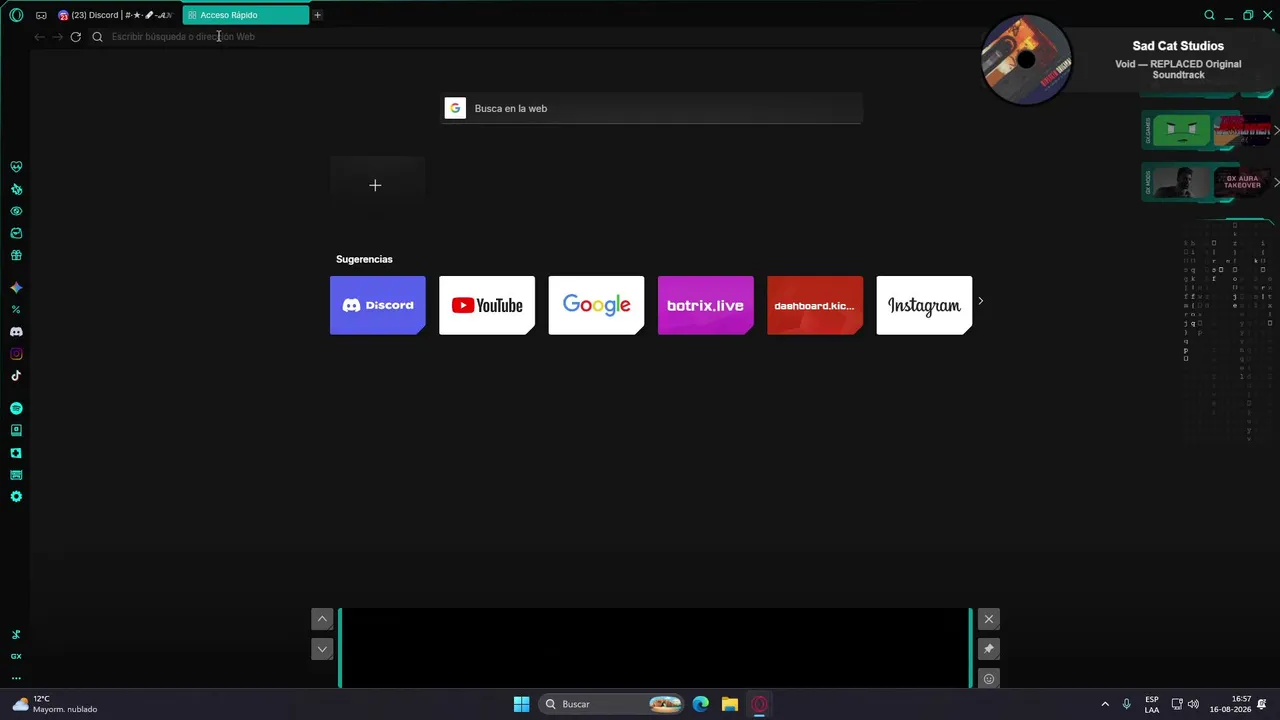Click the up arrow beside bottom panel
The width and height of the screenshot is (1280, 720).
click(322, 619)
